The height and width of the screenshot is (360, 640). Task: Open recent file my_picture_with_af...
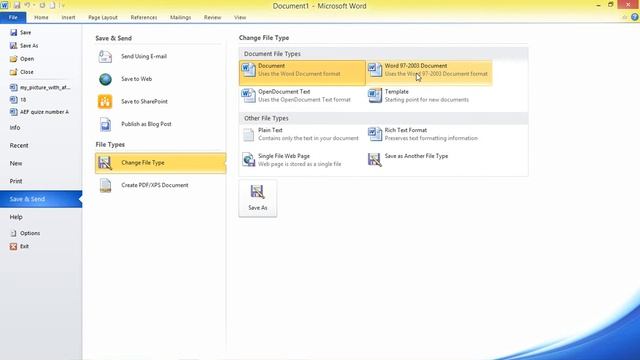click(x=40, y=87)
